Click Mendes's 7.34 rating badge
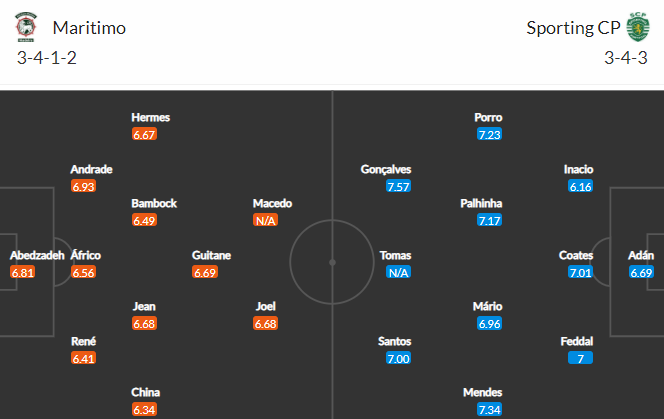The width and height of the screenshot is (664, 419). (489, 409)
